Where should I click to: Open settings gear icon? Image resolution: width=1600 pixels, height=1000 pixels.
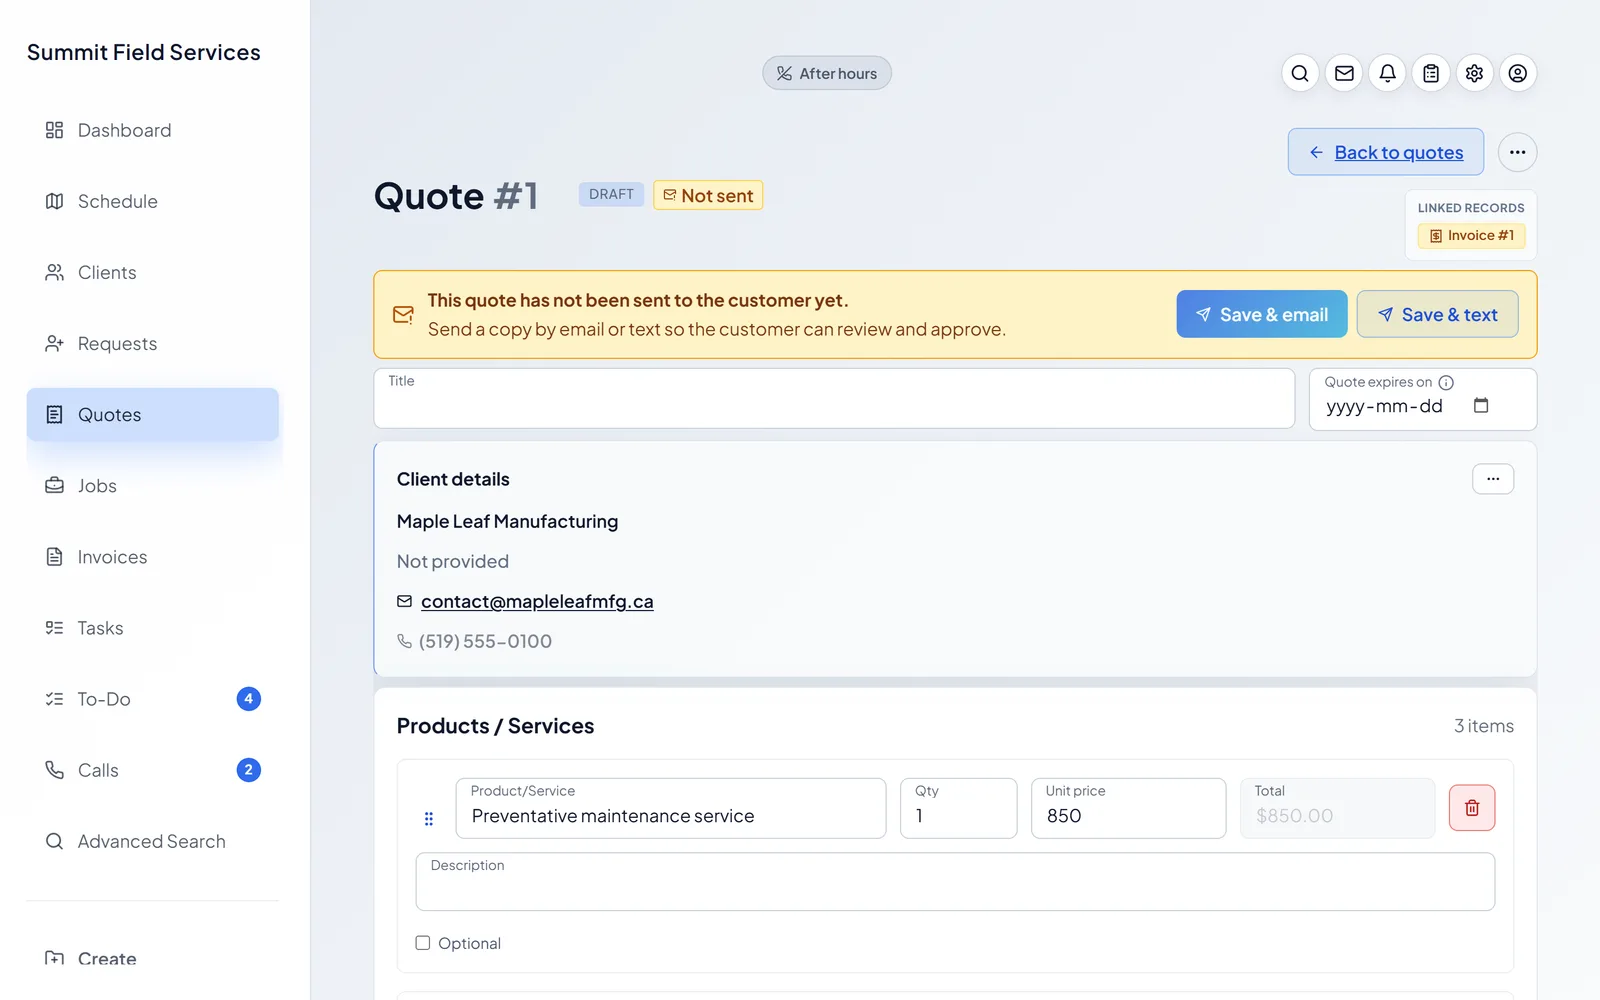tap(1474, 73)
